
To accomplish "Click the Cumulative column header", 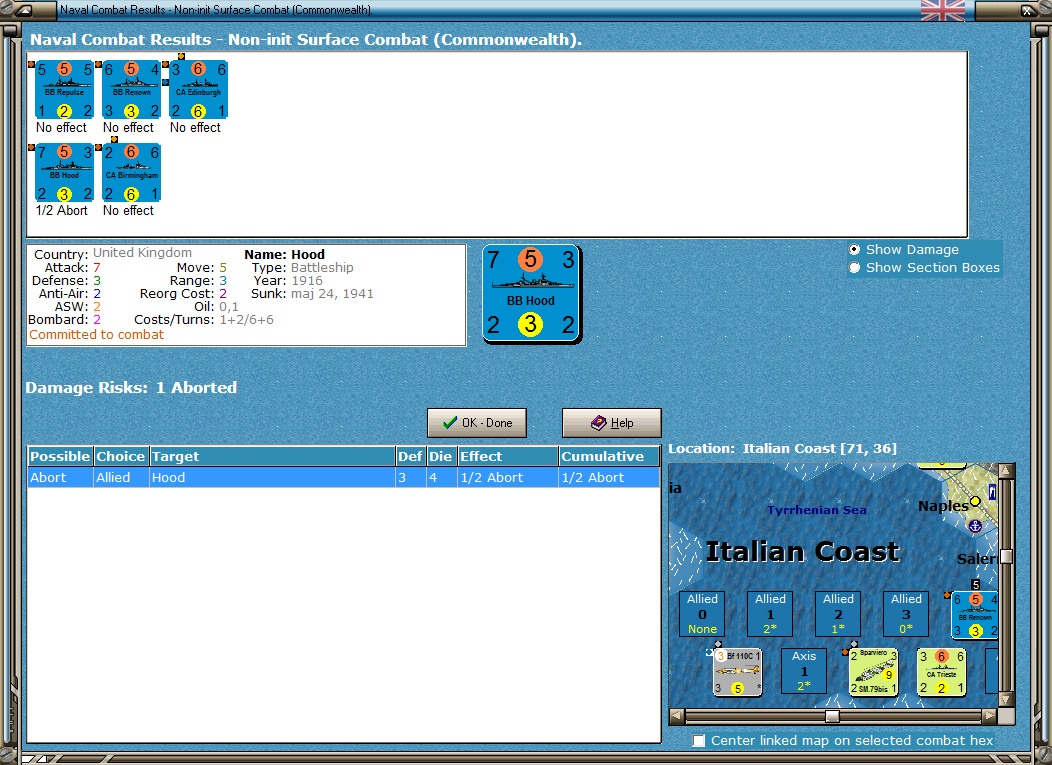I will [609, 456].
